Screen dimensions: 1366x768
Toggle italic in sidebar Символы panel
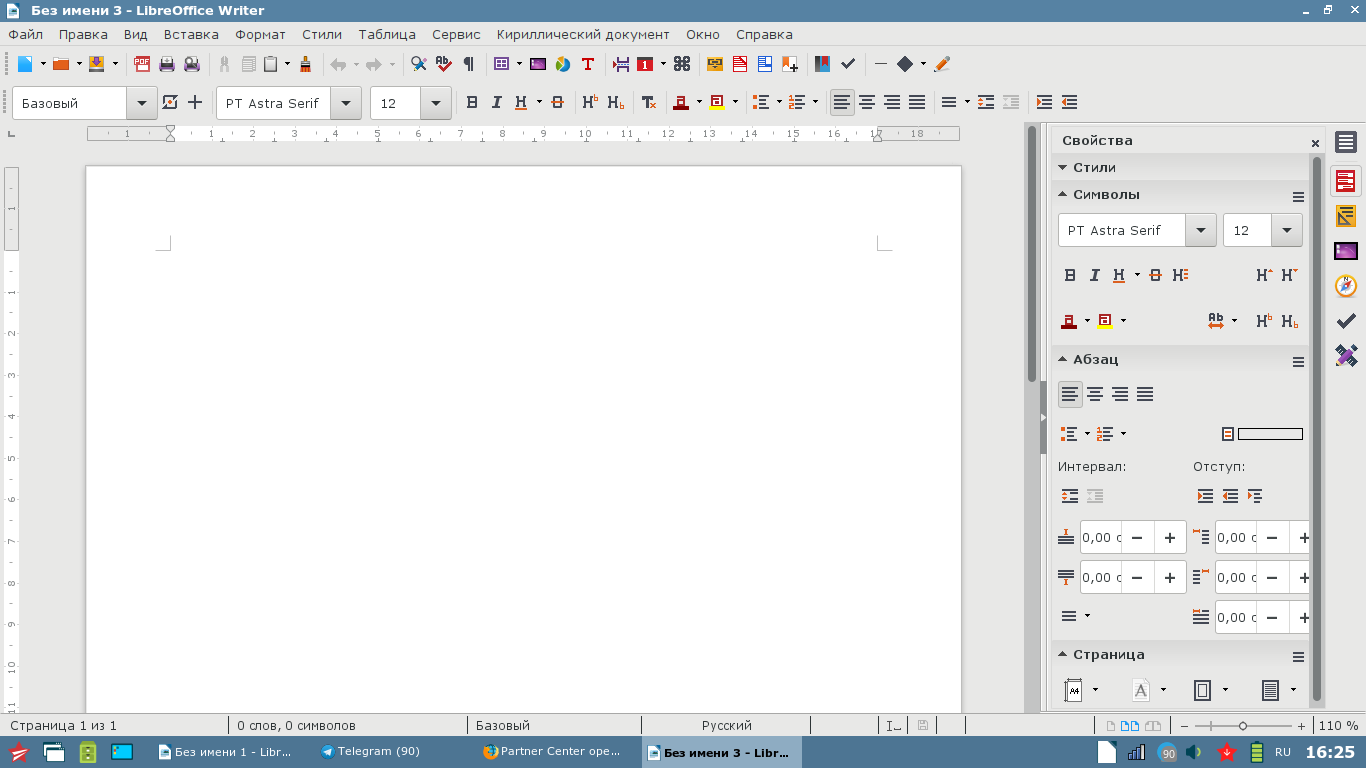tap(1095, 275)
